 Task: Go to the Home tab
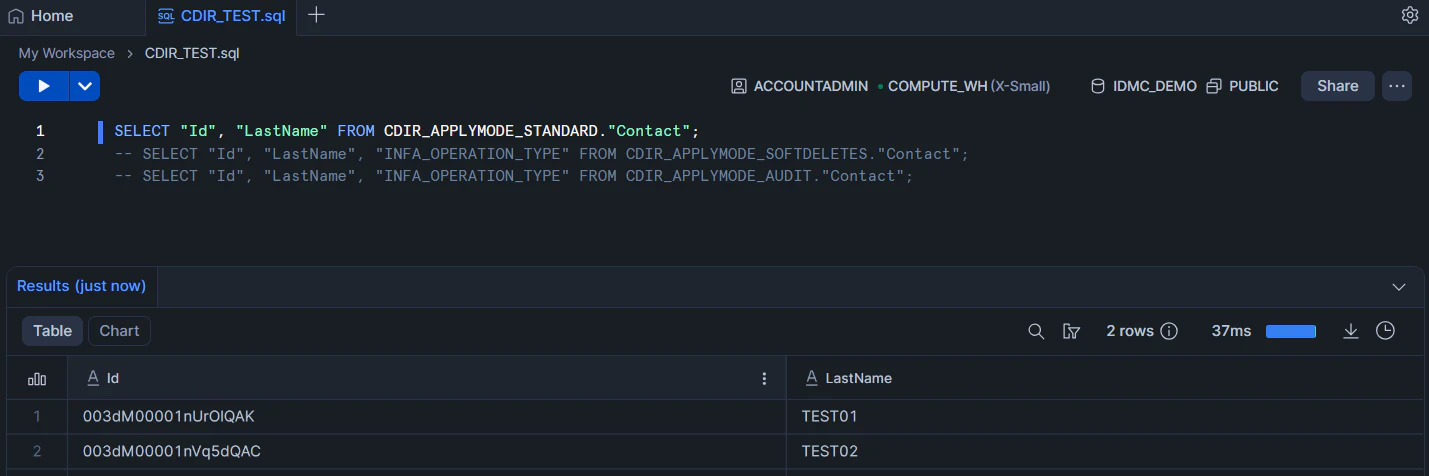[x=41, y=16]
